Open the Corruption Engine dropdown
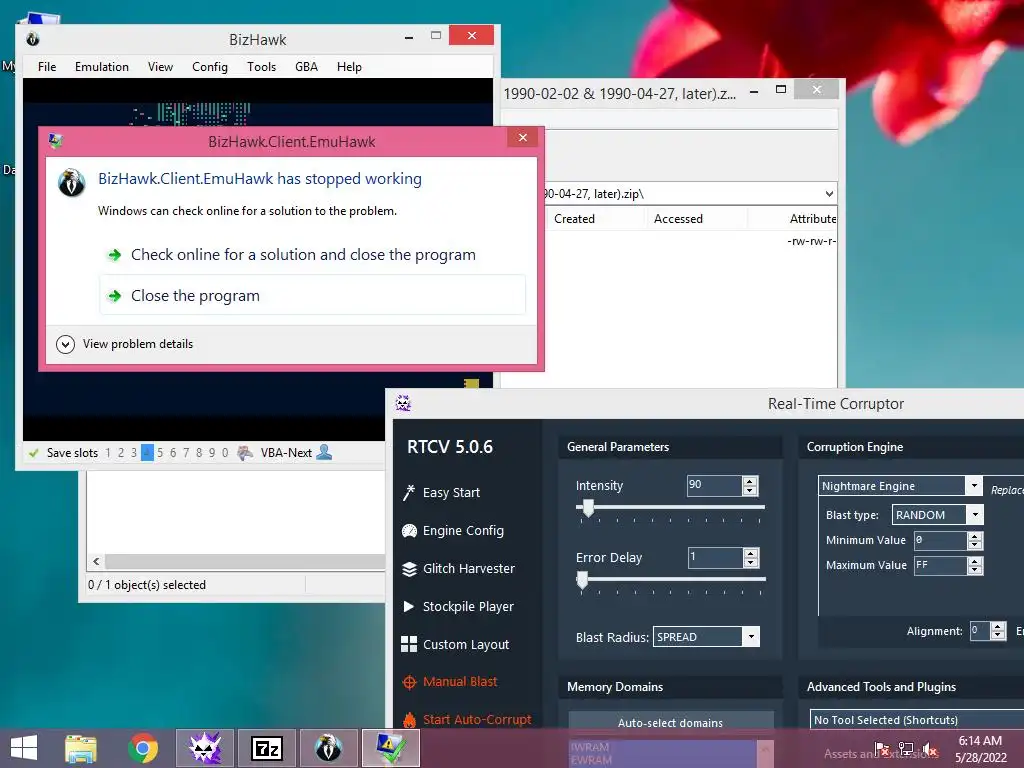The image size is (1024, 768). [x=974, y=486]
